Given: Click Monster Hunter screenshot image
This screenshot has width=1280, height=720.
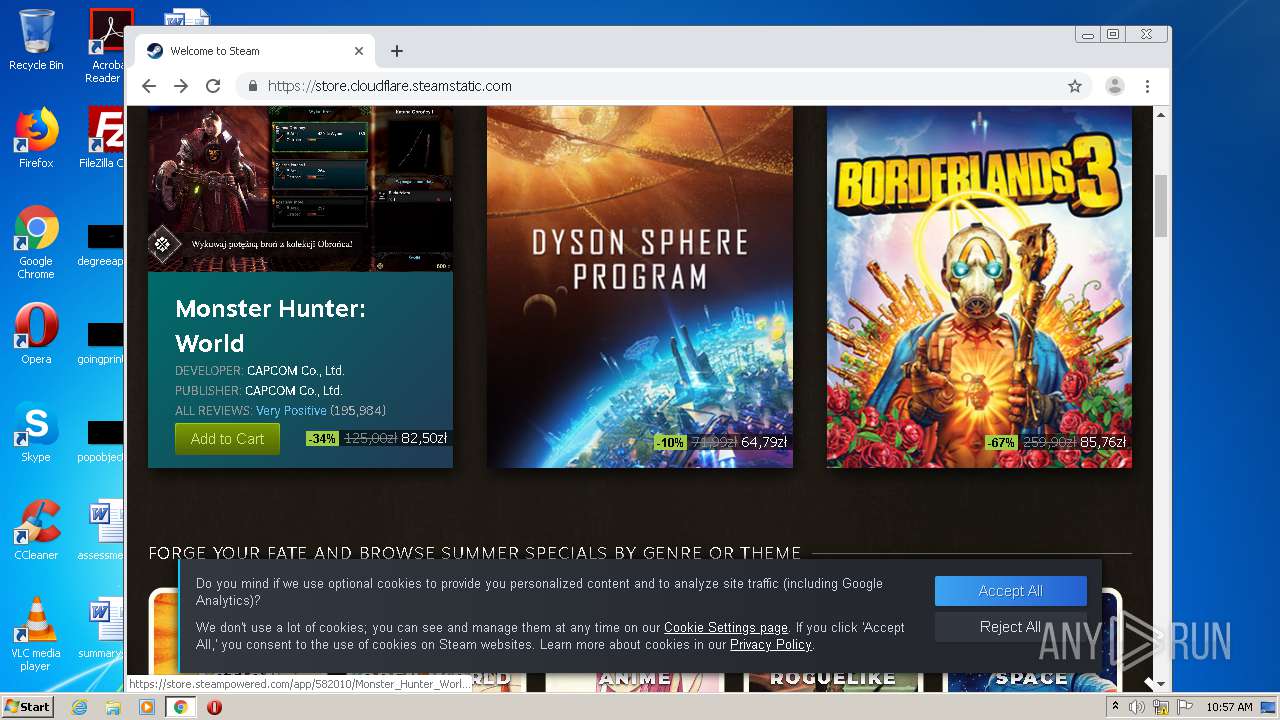Looking at the screenshot, I should coord(300,189).
